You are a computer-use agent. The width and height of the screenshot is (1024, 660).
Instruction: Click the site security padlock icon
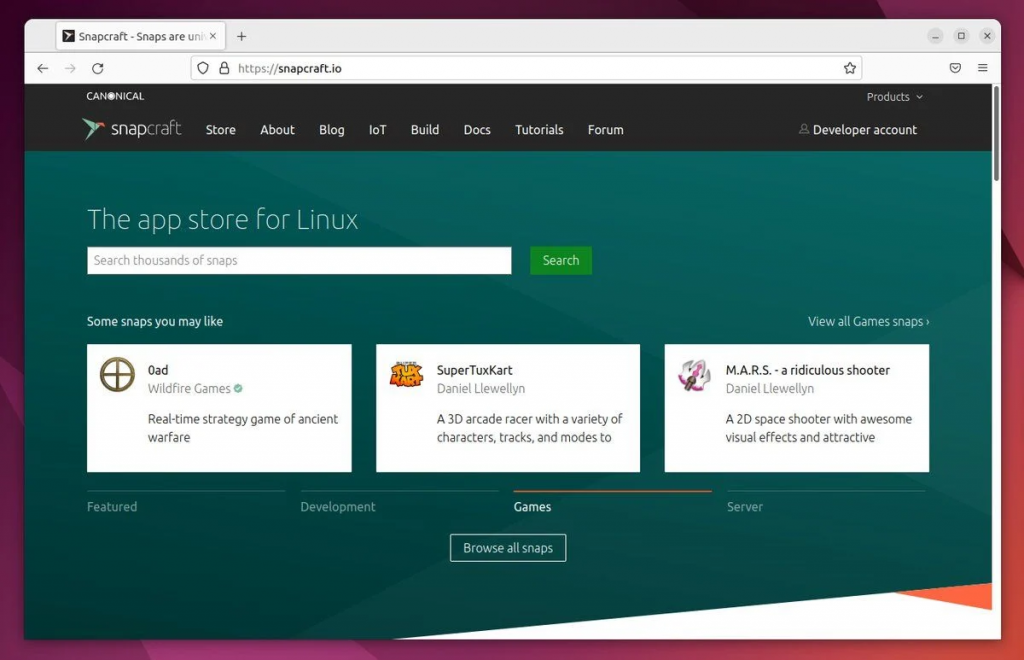[x=224, y=68]
